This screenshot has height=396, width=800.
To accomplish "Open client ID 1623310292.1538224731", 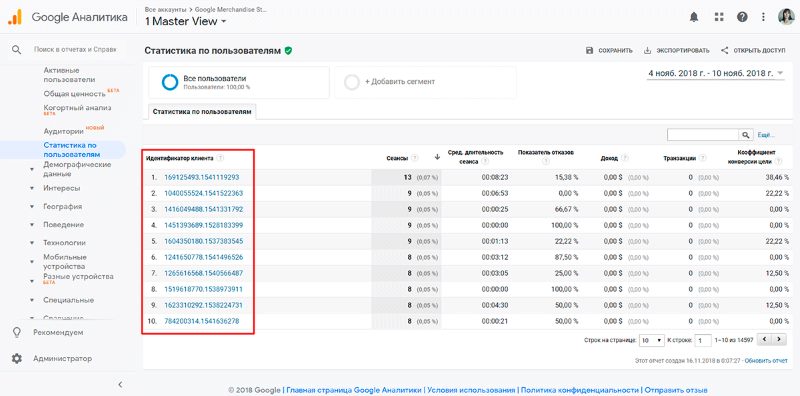I will pyautogui.click(x=204, y=305).
